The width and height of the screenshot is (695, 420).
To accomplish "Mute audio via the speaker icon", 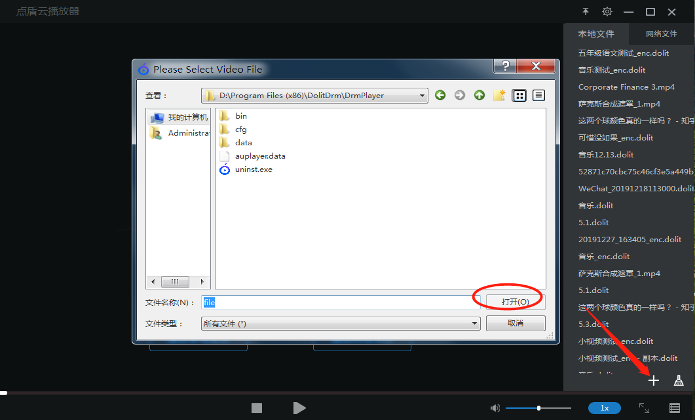I will coord(494,408).
